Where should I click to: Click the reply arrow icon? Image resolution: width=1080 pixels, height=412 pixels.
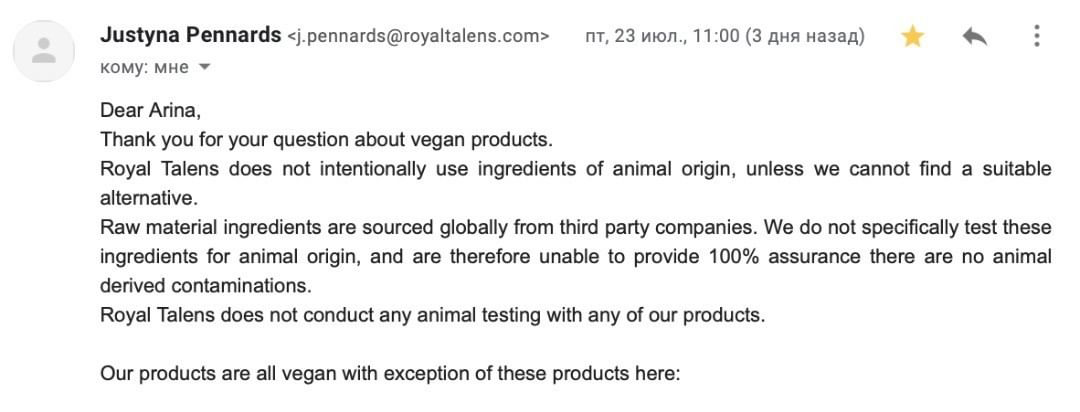coord(974,37)
